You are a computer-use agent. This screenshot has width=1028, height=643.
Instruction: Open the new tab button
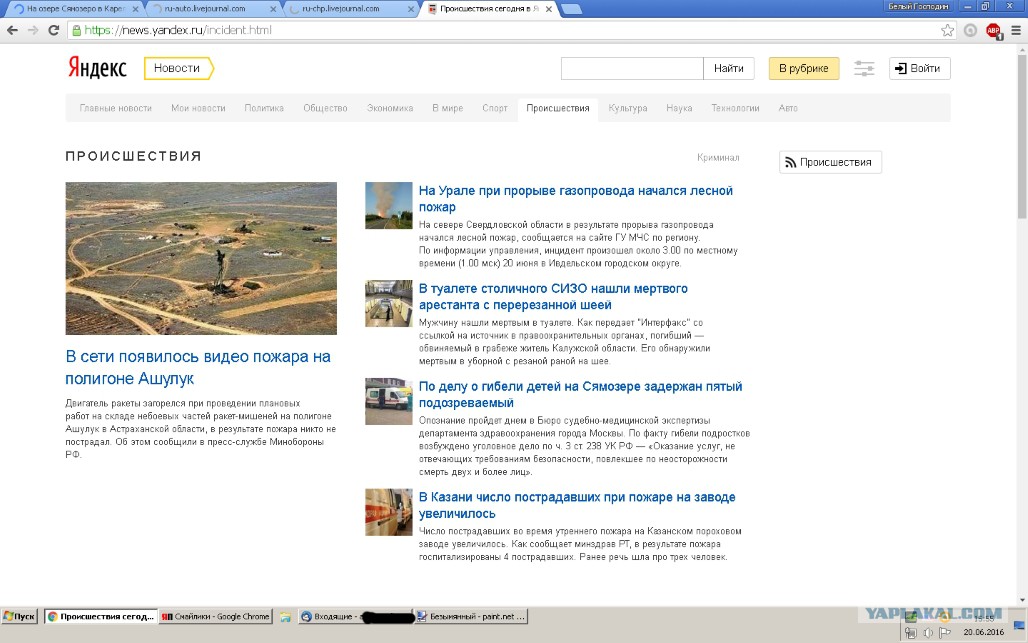[x=572, y=9]
